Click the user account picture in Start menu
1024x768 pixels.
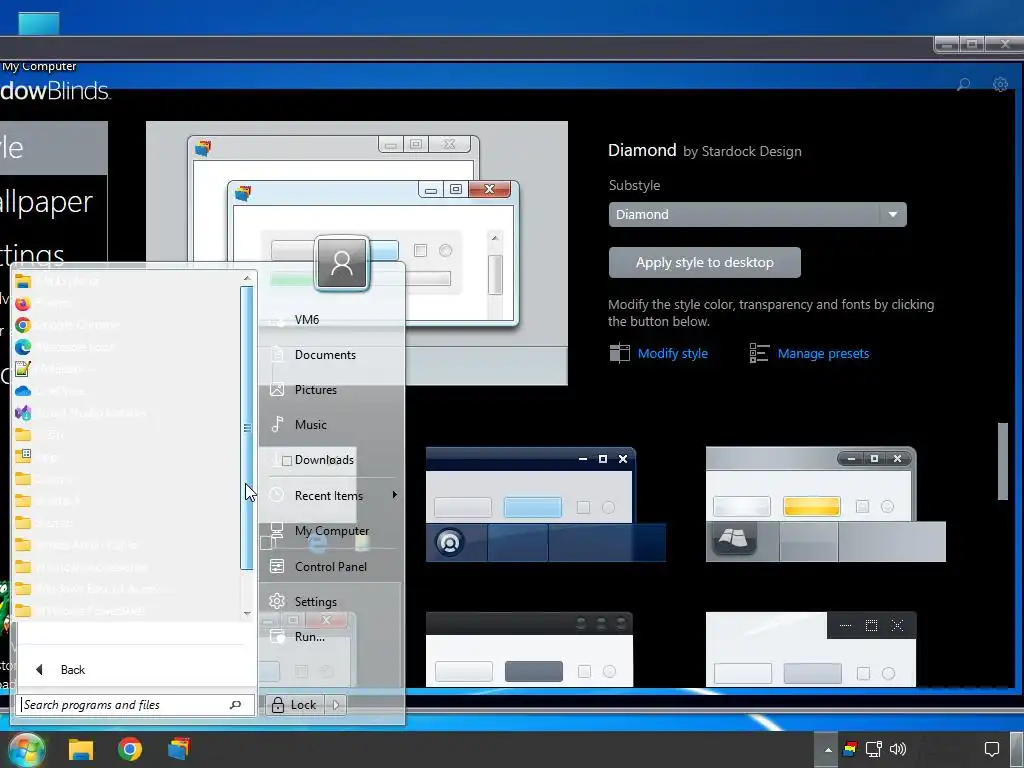tap(342, 263)
